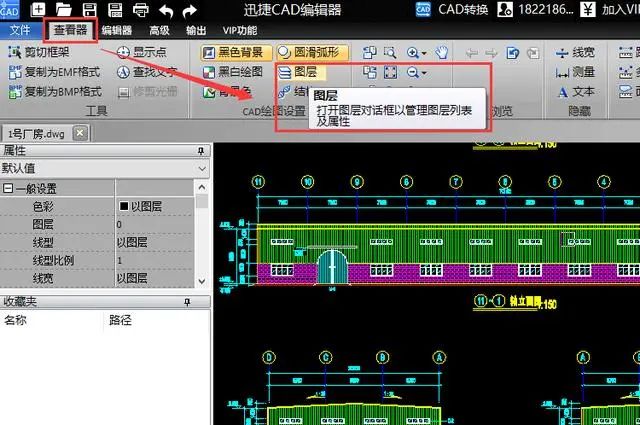Screen dimensions: 640x425
Task: Click the 路径 column header
Action: coord(120,320)
